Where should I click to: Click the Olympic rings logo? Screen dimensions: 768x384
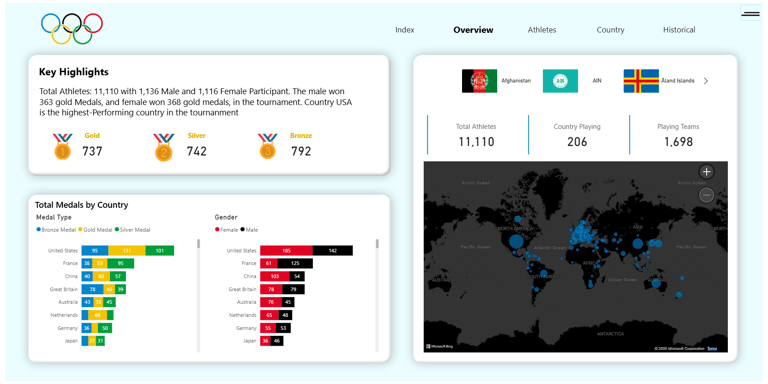[72, 28]
